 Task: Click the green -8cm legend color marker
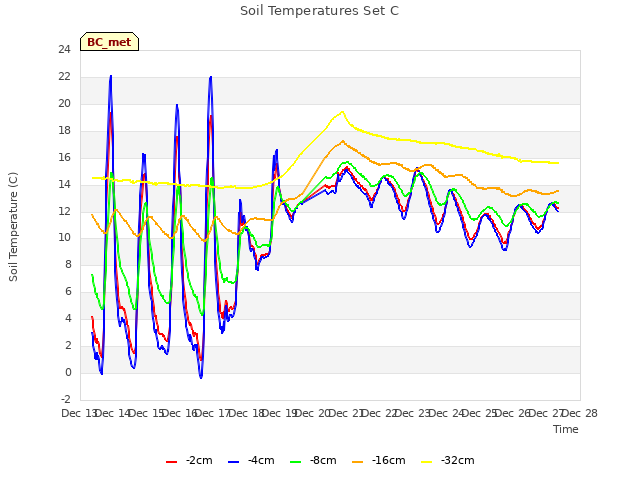tap(295, 462)
